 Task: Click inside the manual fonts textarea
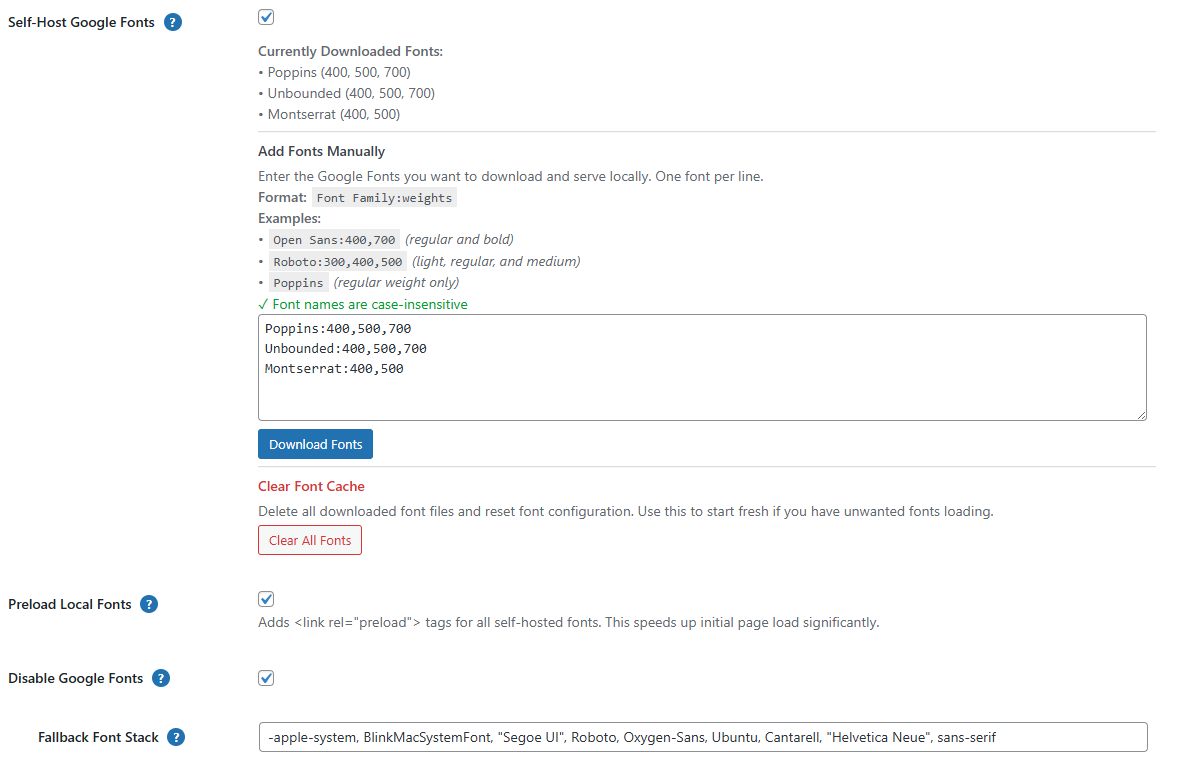tap(700, 367)
